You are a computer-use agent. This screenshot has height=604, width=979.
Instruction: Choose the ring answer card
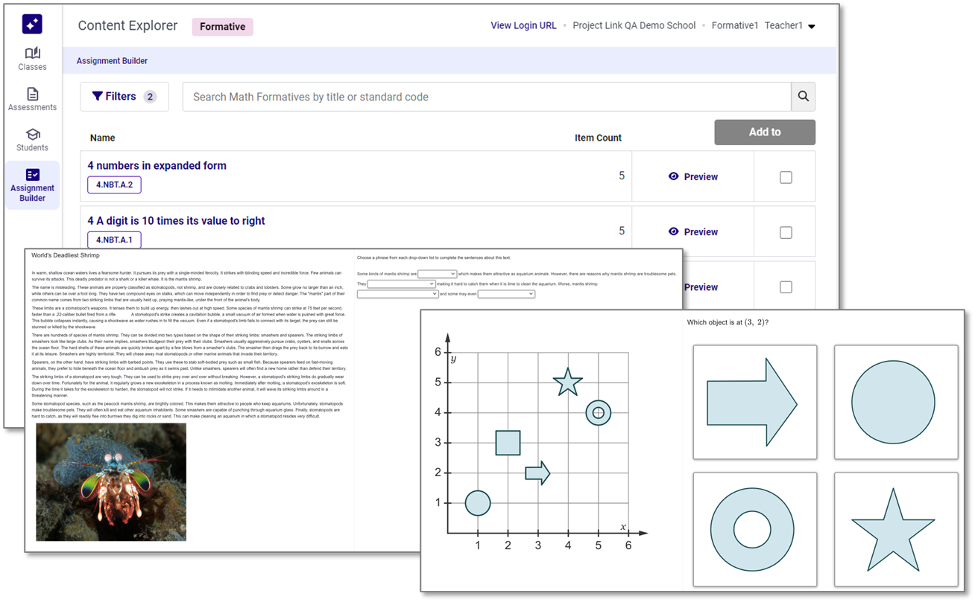[755, 530]
